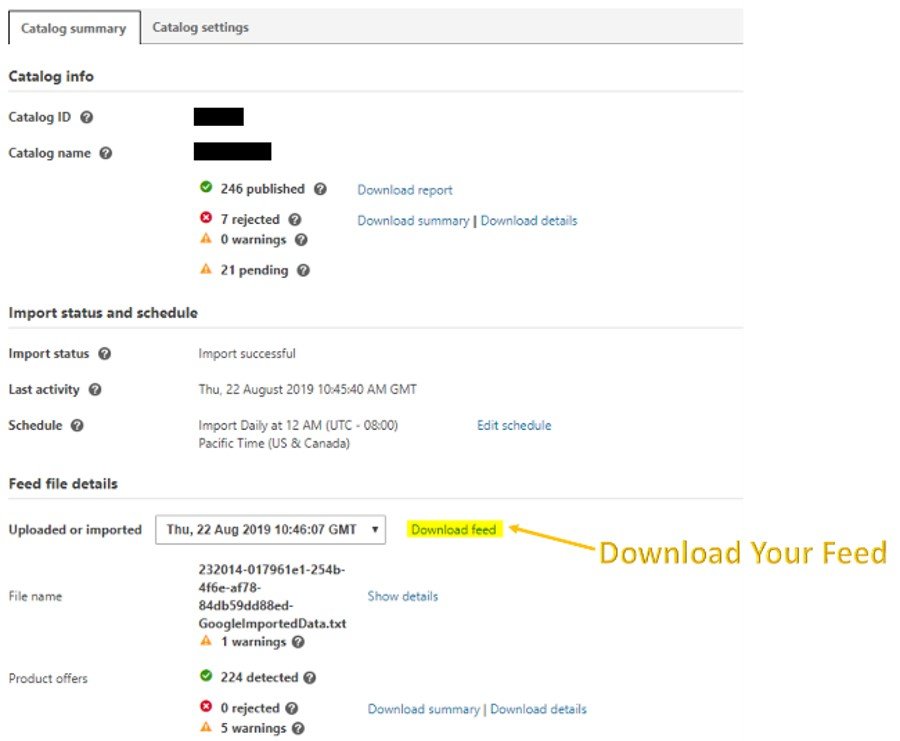Viewport: 900px width, 741px height.
Task: Open the Uploaded or imported date dropdown
Action: click(x=270, y=530)
